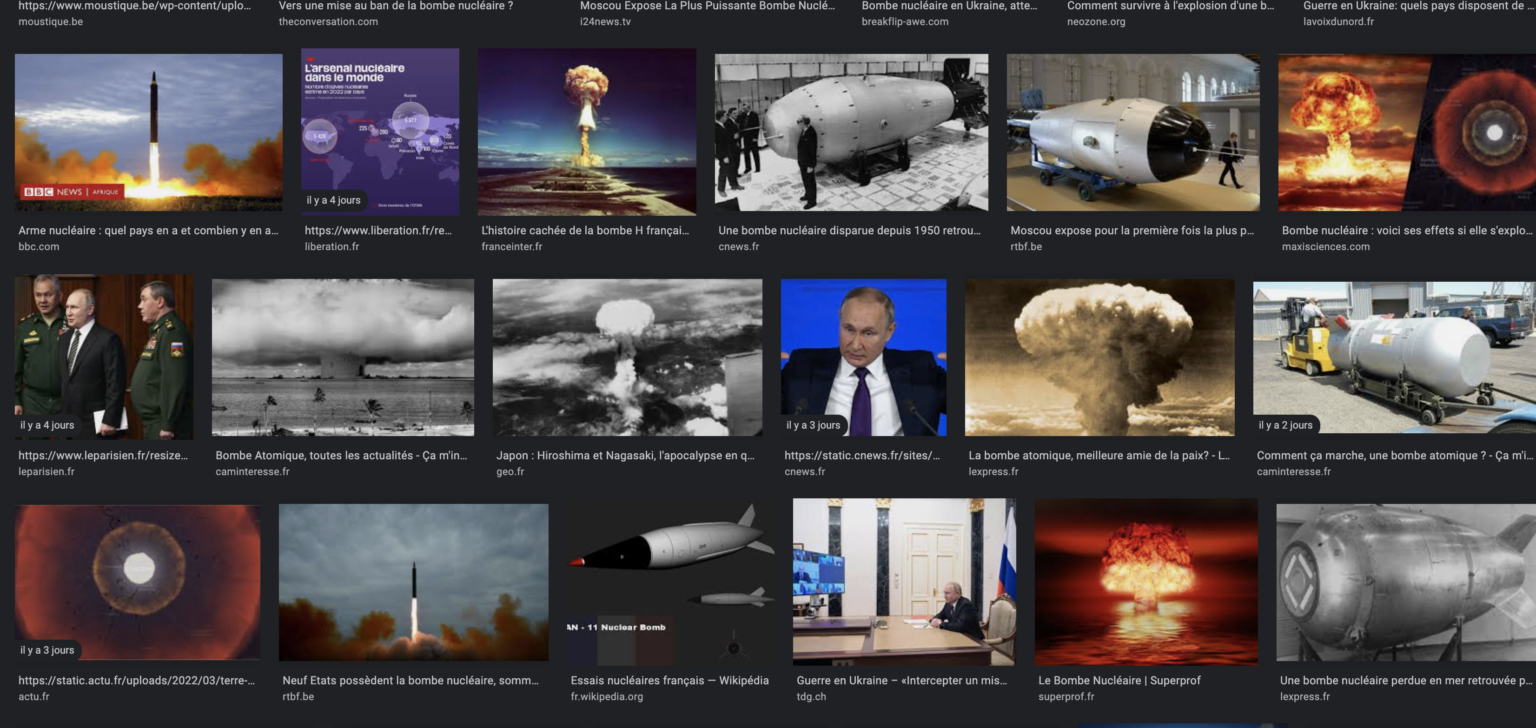Open the purple L'arsenal nucléaire world map image
1536x728 pixels.
[380, 132]
